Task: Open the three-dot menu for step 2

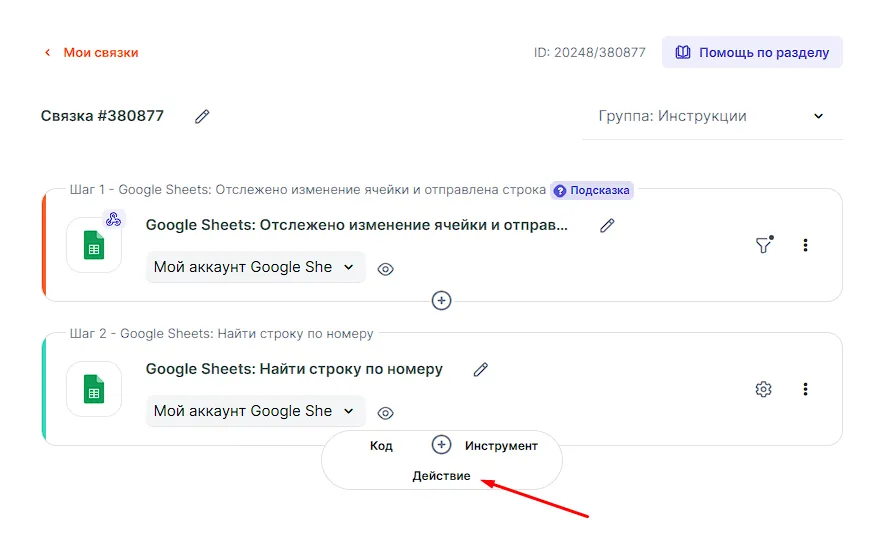Action: (806, 389)
